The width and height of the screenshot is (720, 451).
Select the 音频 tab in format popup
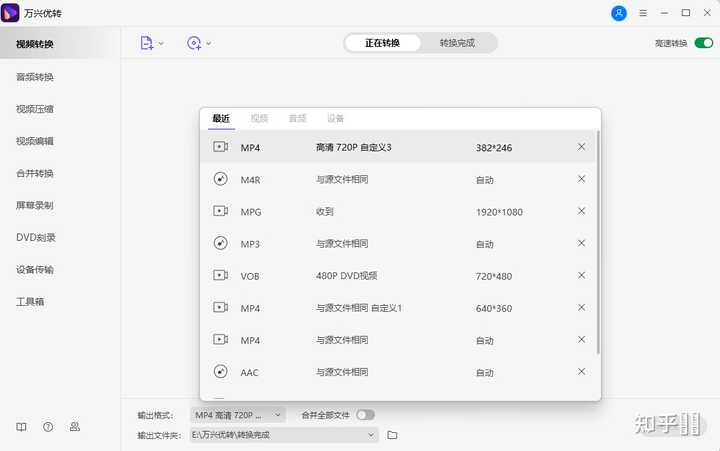click(298, 118)
